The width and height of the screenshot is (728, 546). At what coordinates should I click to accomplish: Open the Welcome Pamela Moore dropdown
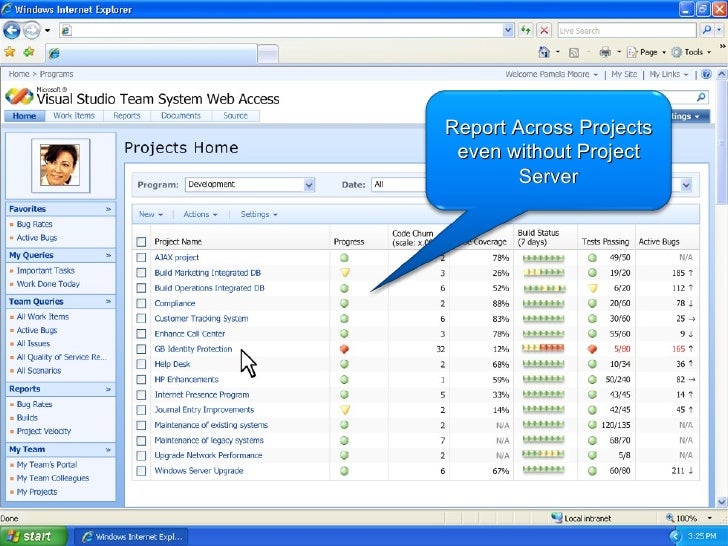pyautogui.click(x=551, y=74)
